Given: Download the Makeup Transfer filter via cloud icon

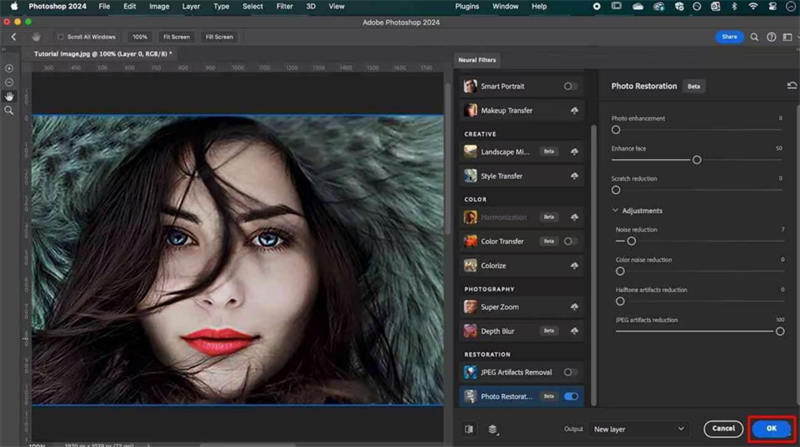Looking at the screenshot, I should (573, 110).
